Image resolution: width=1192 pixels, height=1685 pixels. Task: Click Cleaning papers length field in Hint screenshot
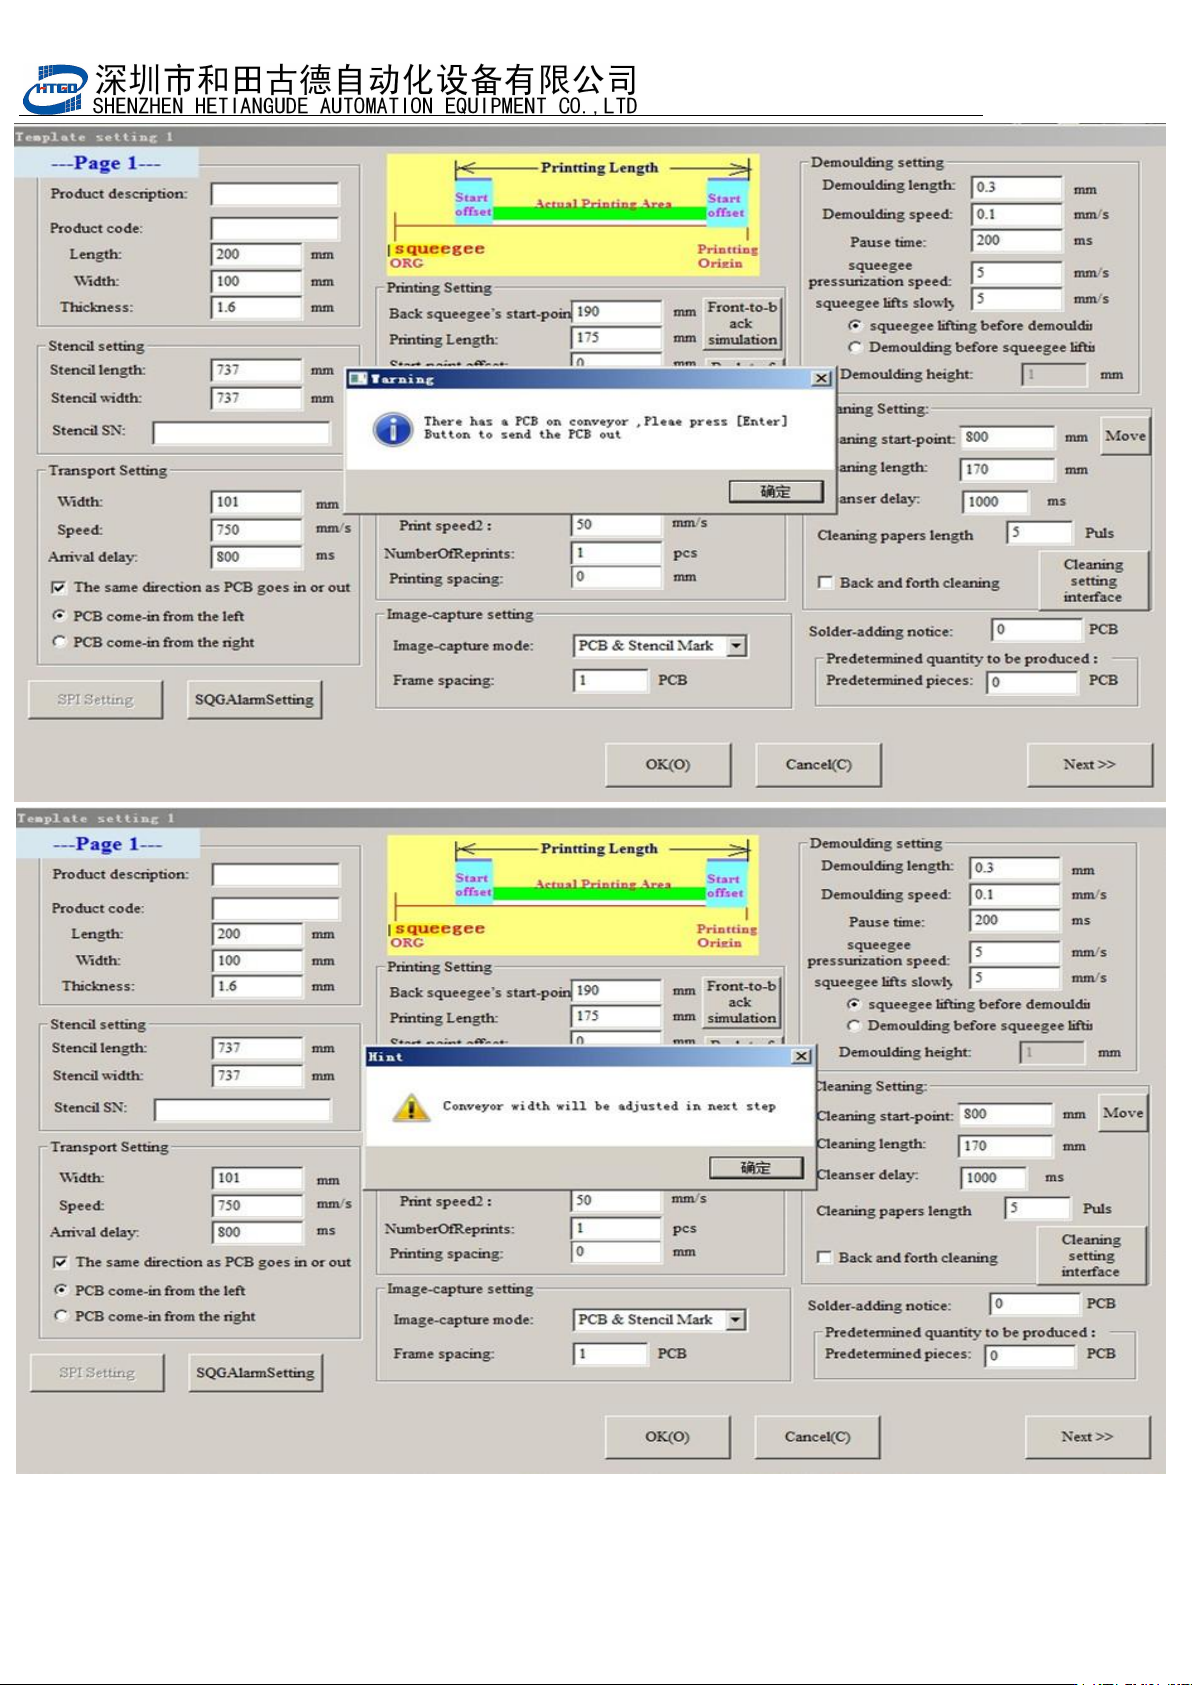1038,1209
